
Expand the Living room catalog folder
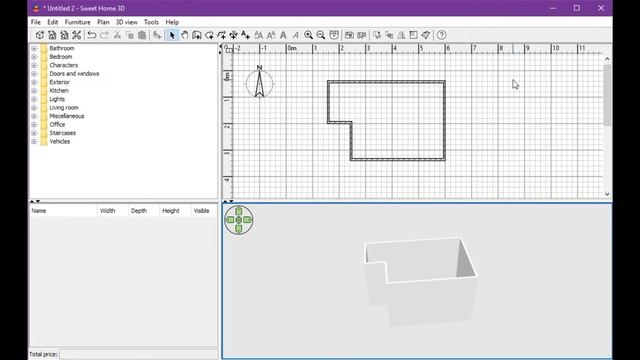pos(34,108)
